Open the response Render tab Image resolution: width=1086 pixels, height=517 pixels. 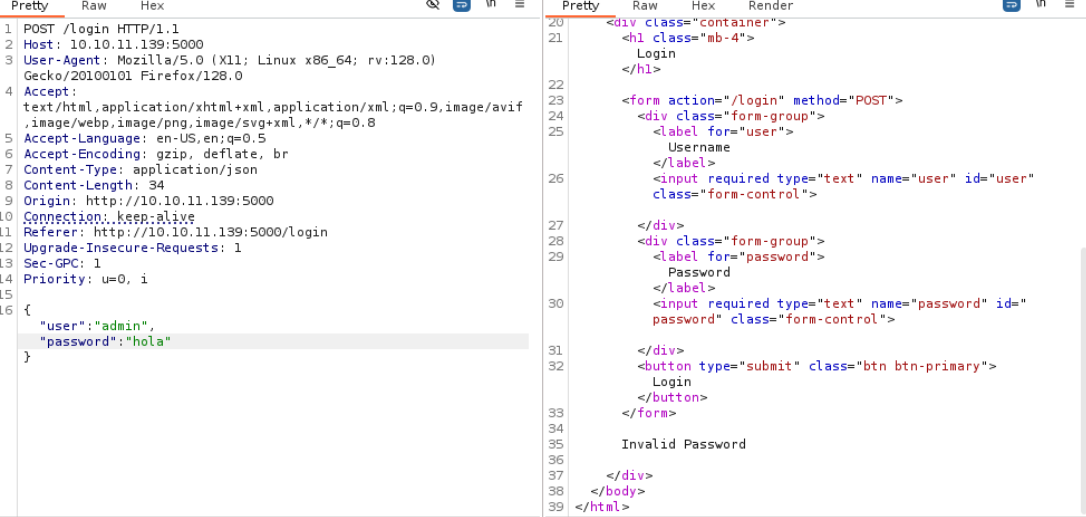(x=771, y=6)
